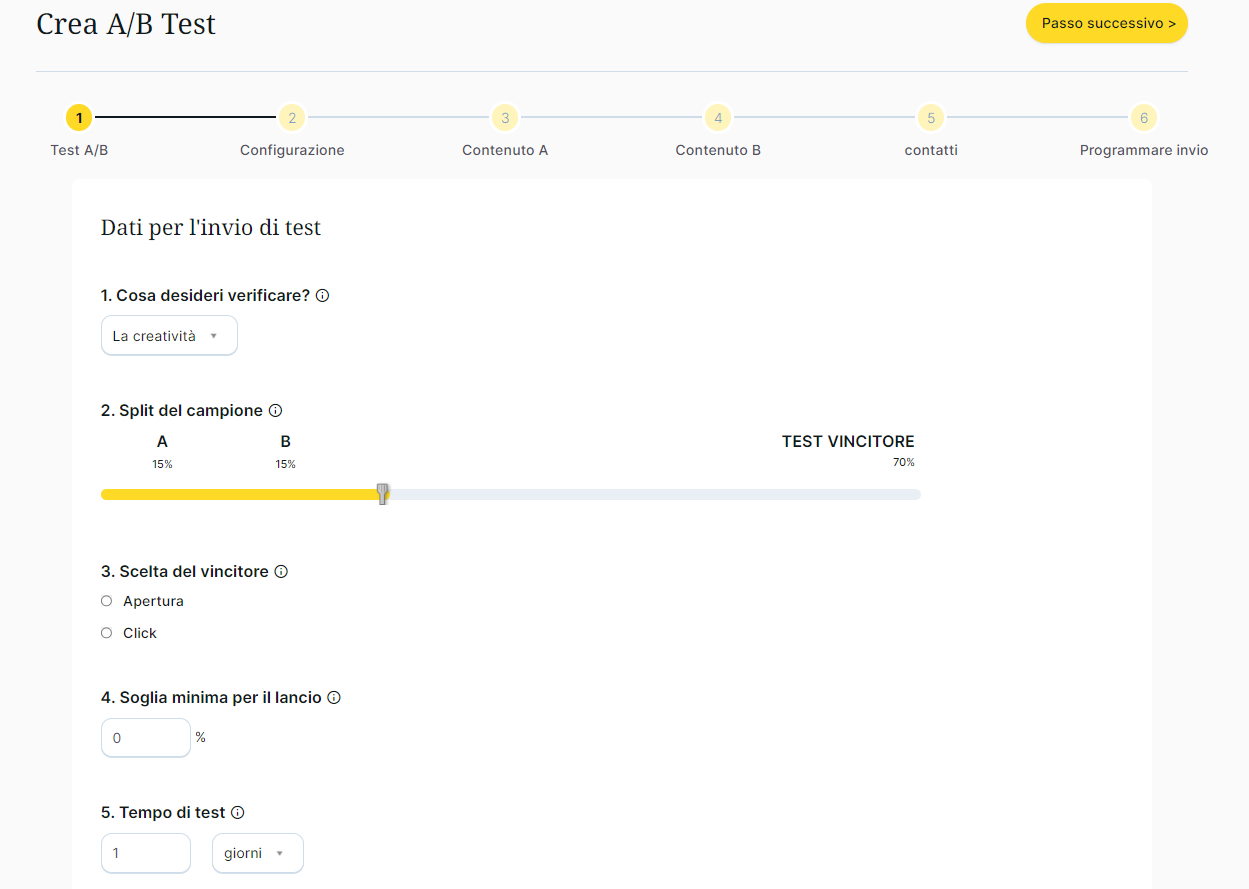Image resolution: width=1249 pixels, height=889 pixels.
Task: Focus the minimum threshold percentage field
Action: click(146, 738)
